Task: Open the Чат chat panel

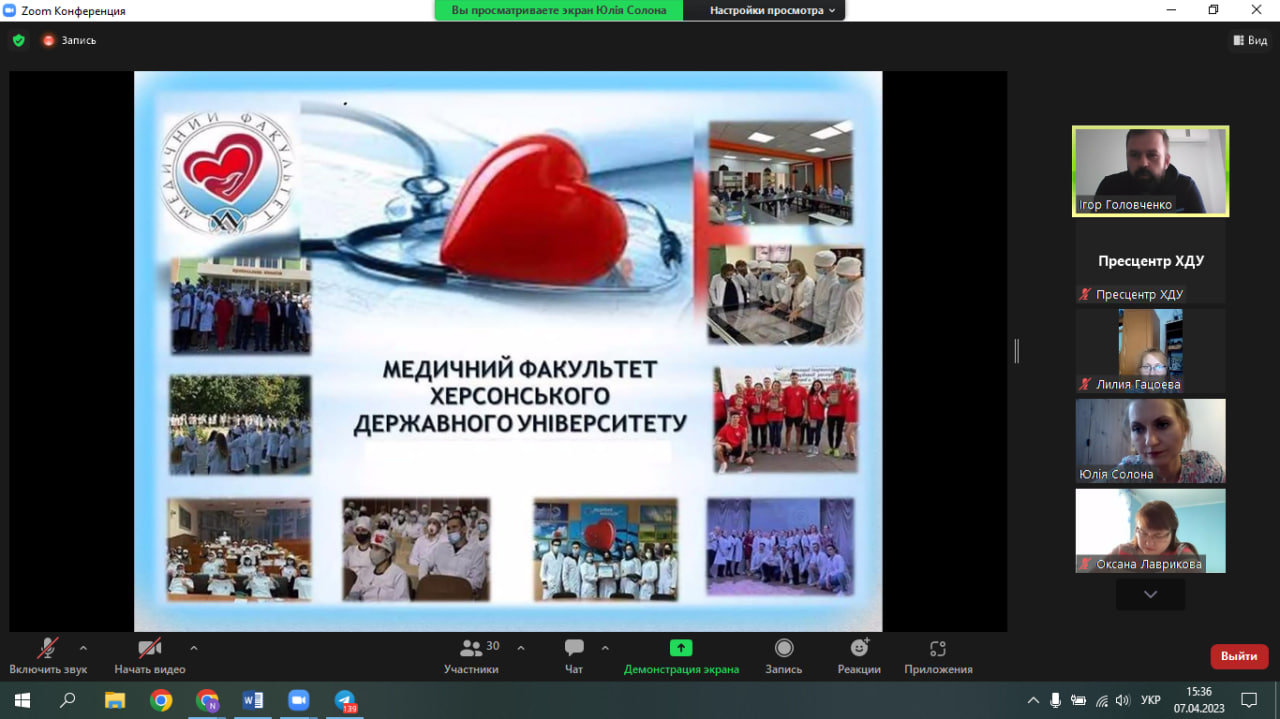Action: pos(574,656)
